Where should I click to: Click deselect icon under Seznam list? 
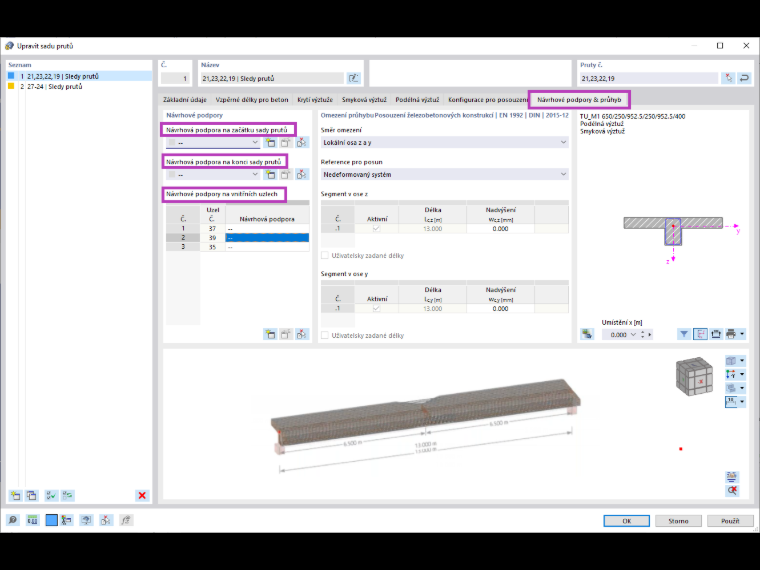(67, 495)
